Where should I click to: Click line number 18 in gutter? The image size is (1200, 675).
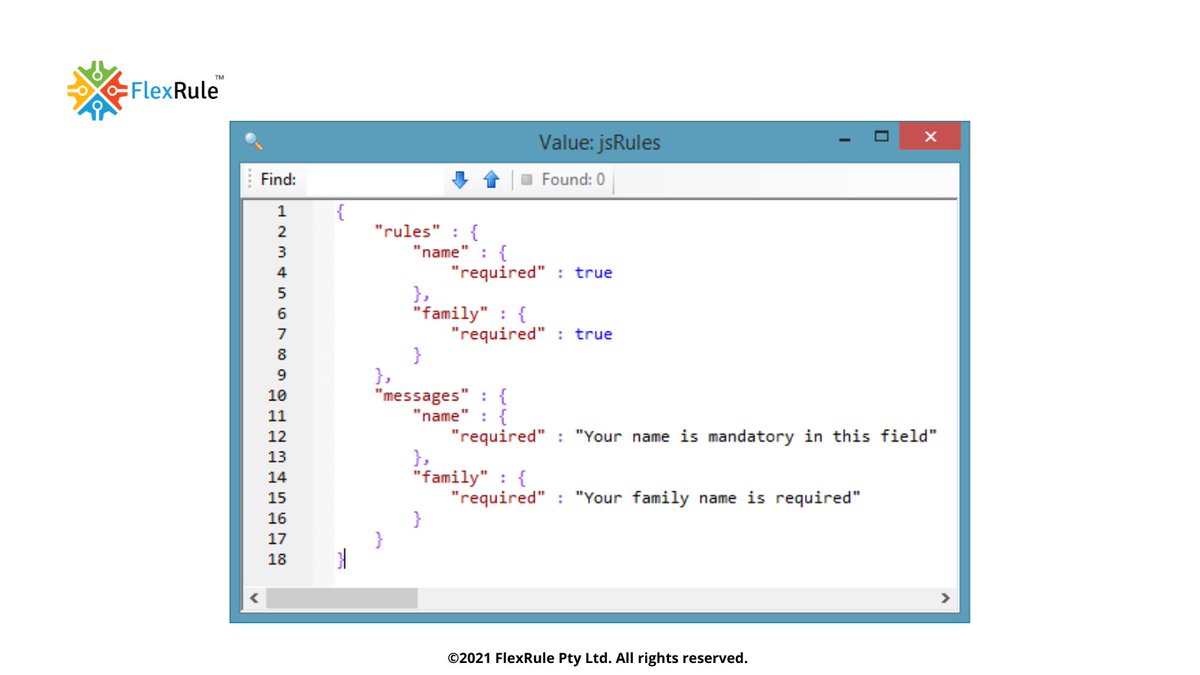[277, 559]
